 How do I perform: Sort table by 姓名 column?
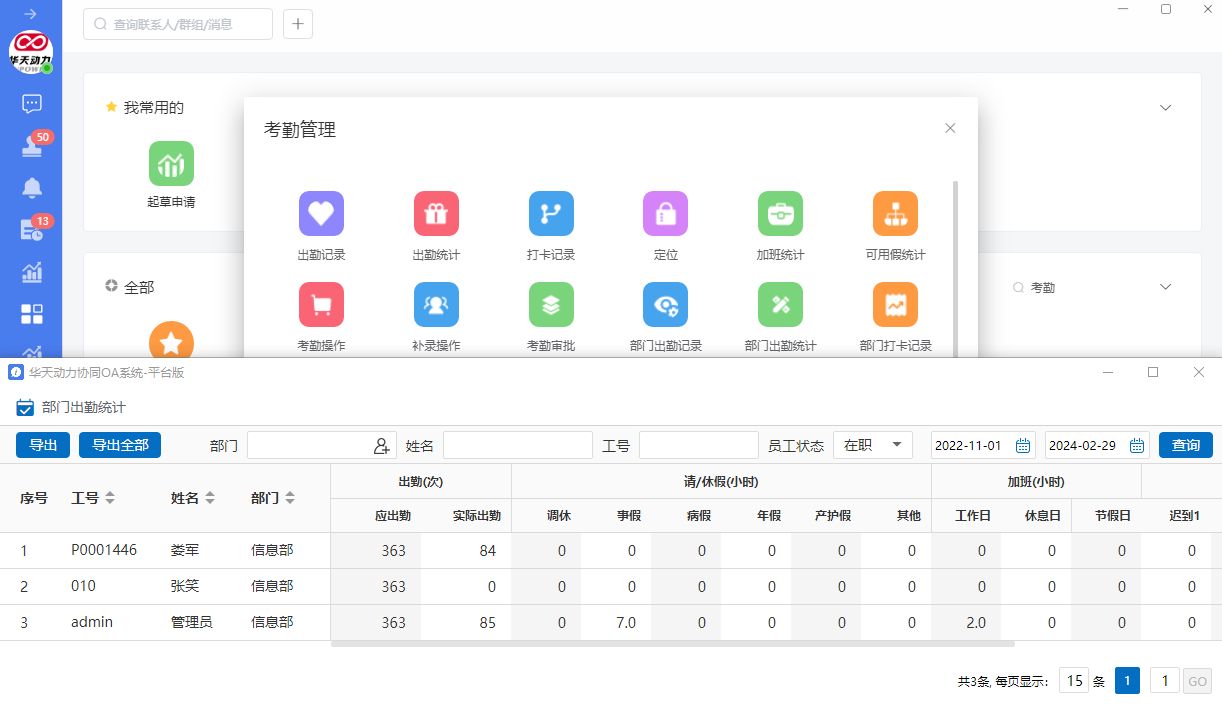210,498
